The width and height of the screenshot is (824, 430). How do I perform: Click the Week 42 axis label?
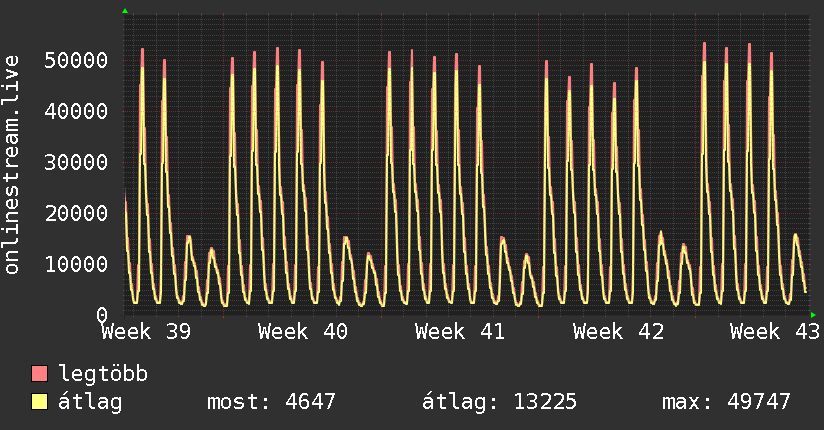tap(619, 332)
